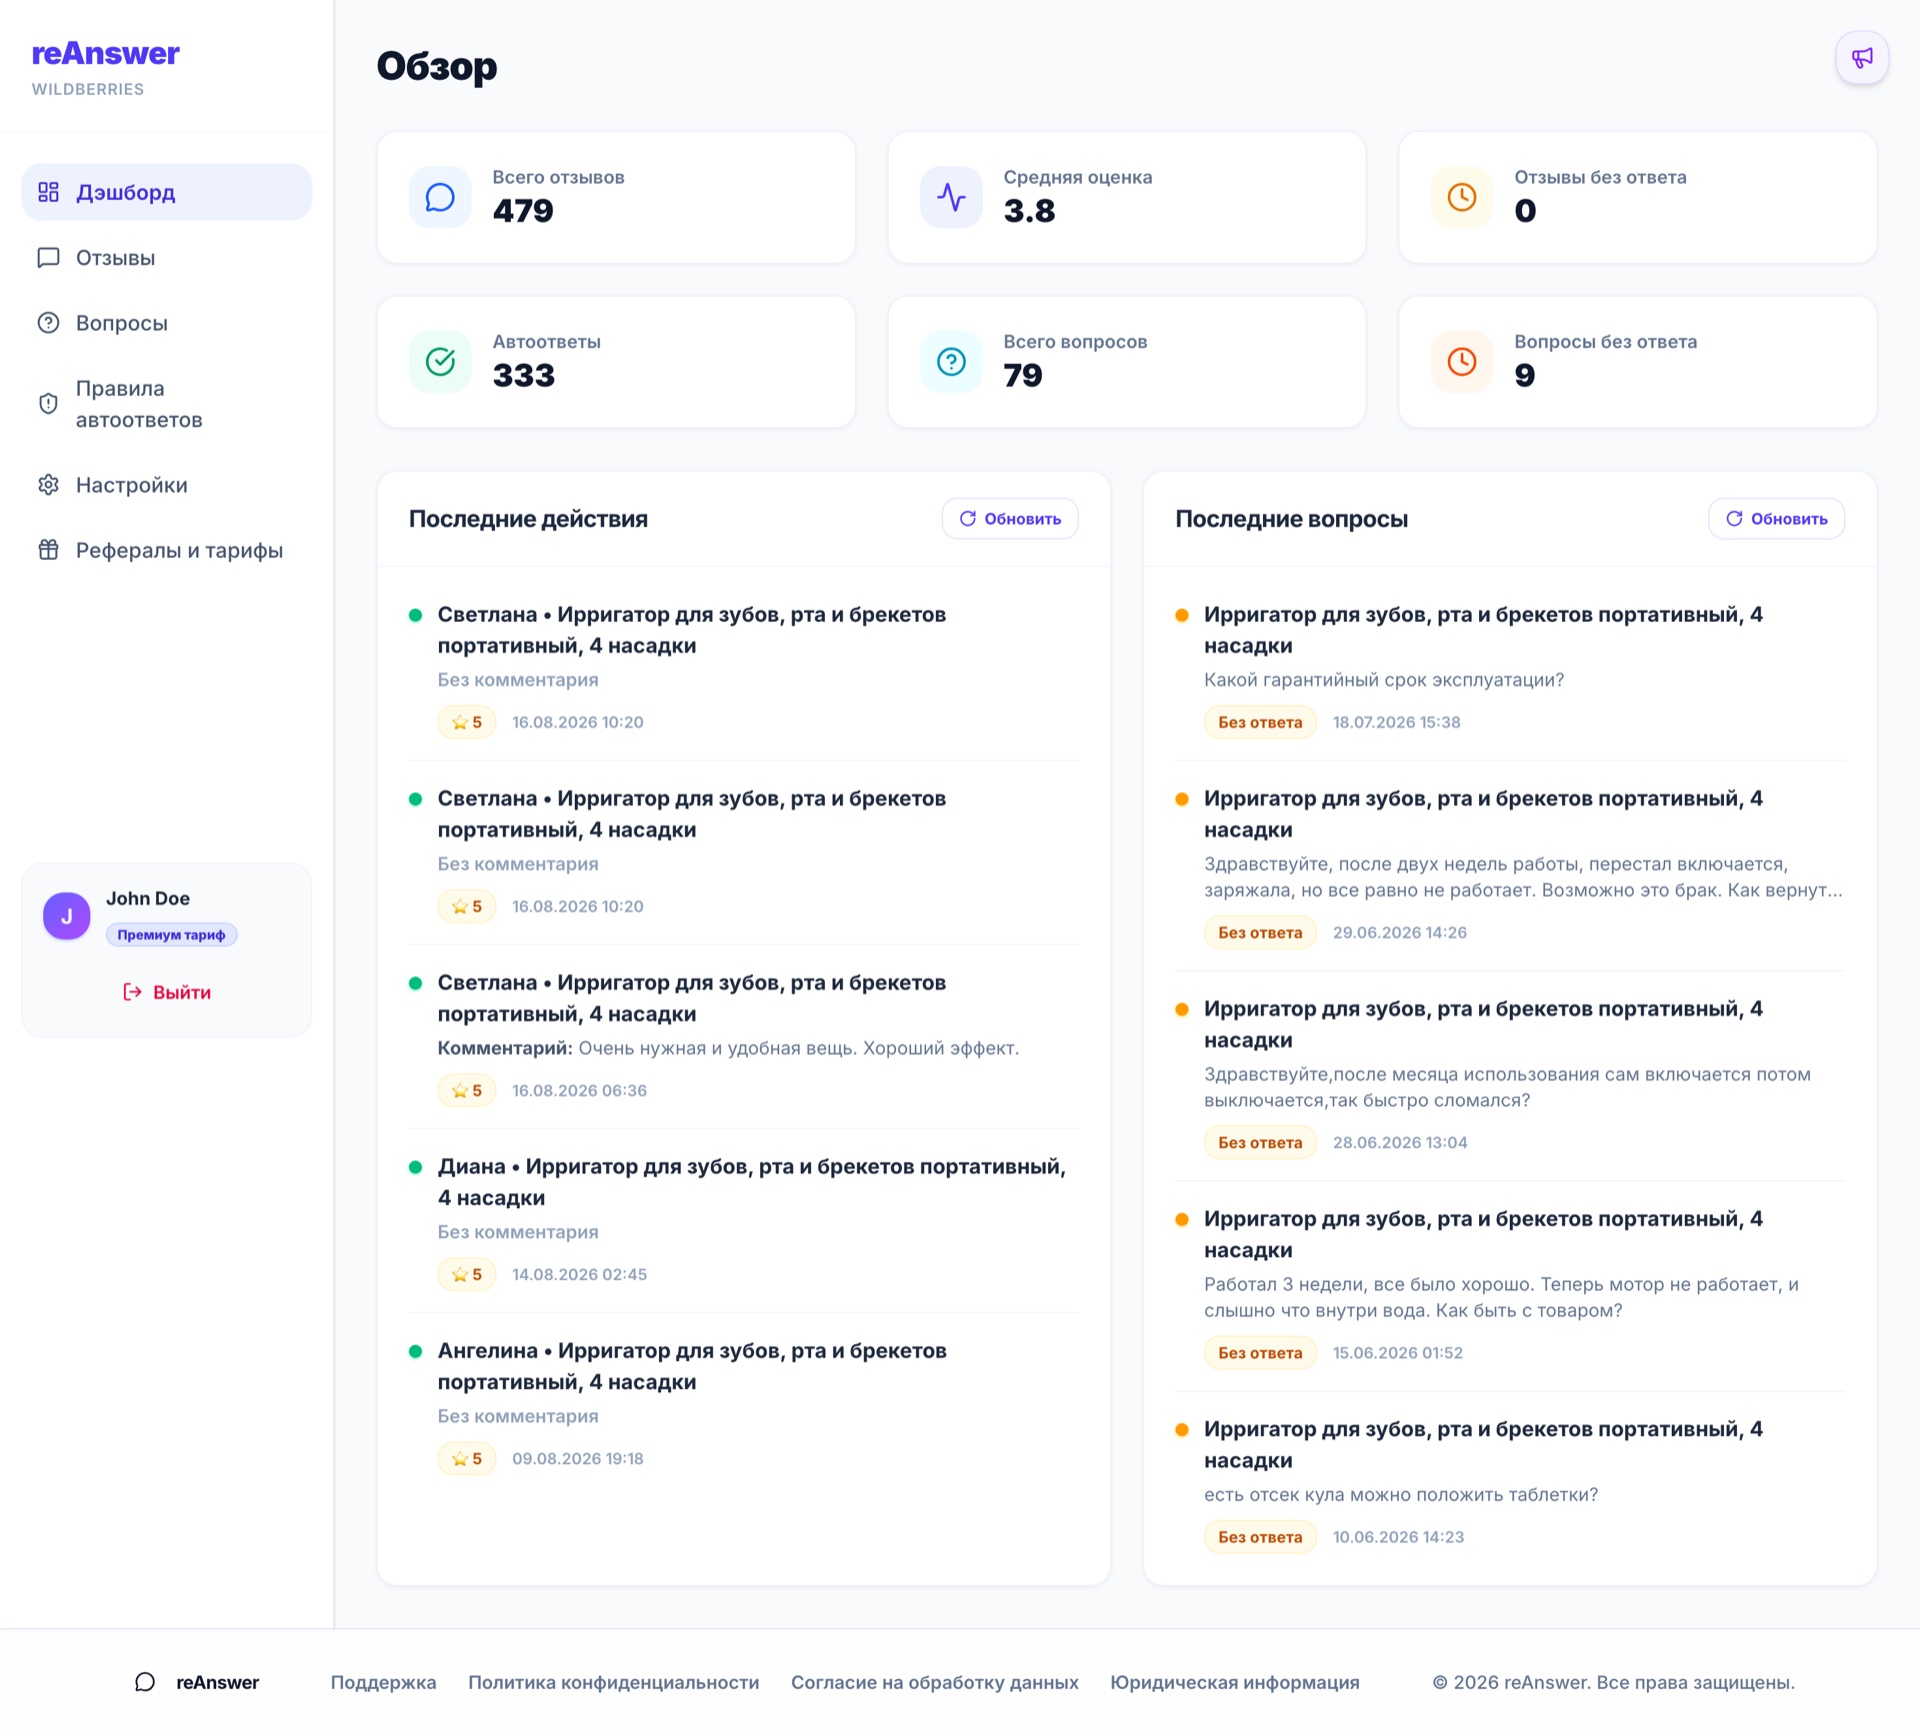
Task: Open Политика конфиденциальности link
Action: click(614, 1682)
